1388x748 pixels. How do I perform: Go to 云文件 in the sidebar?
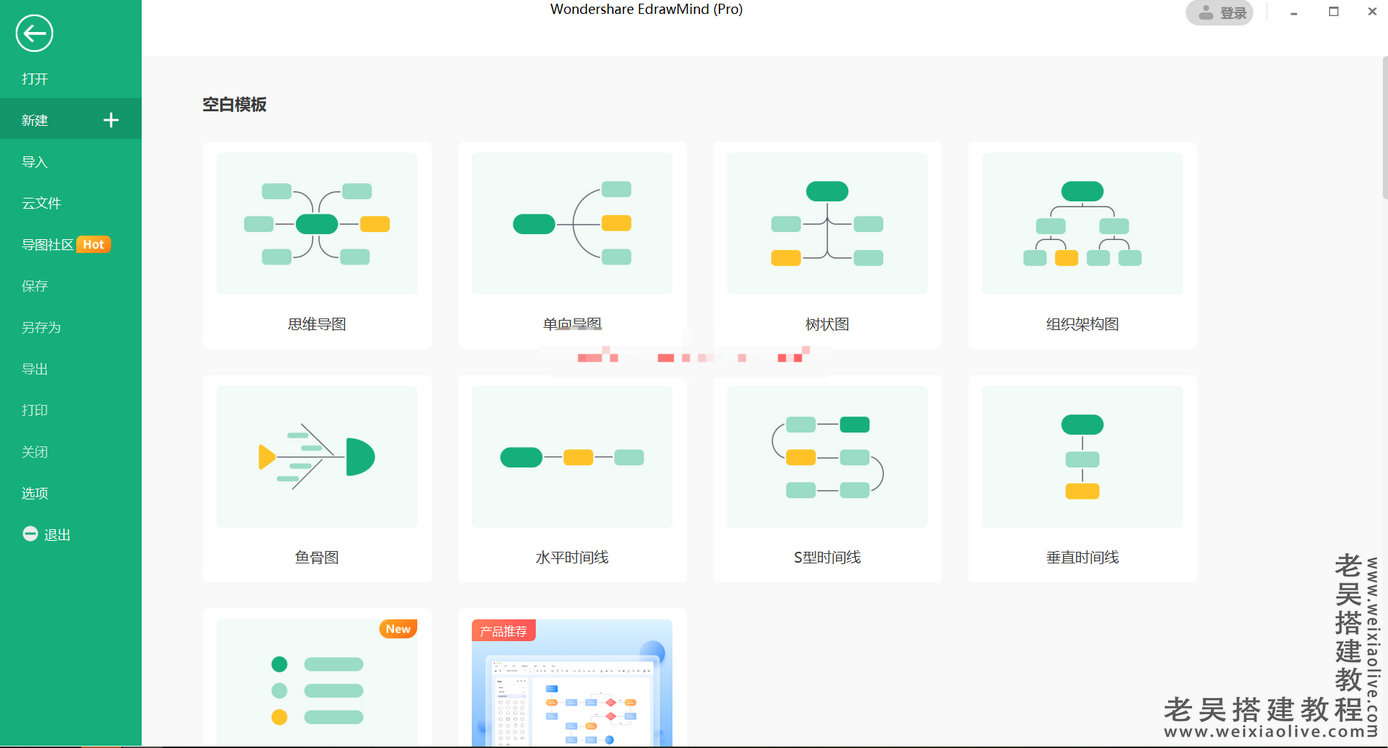[x=70, y=203]
